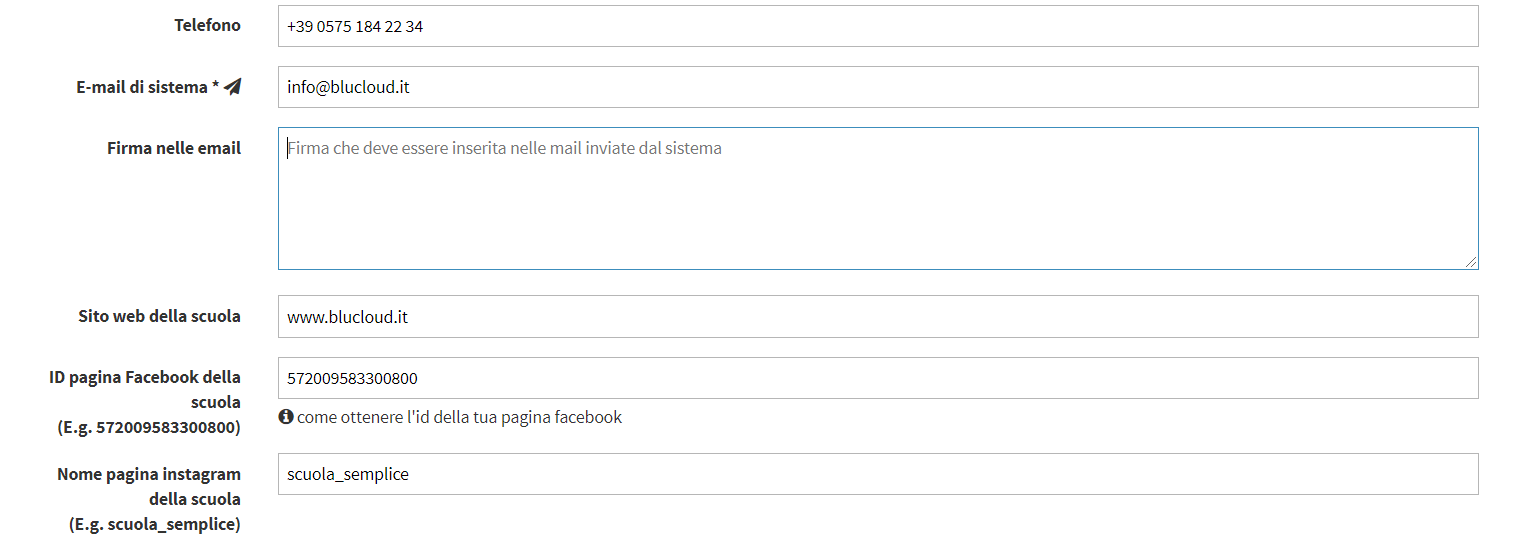Screen dimensions: 1521x543
Task: Click into the E-mail di sistema field
Action: point(878,87)
